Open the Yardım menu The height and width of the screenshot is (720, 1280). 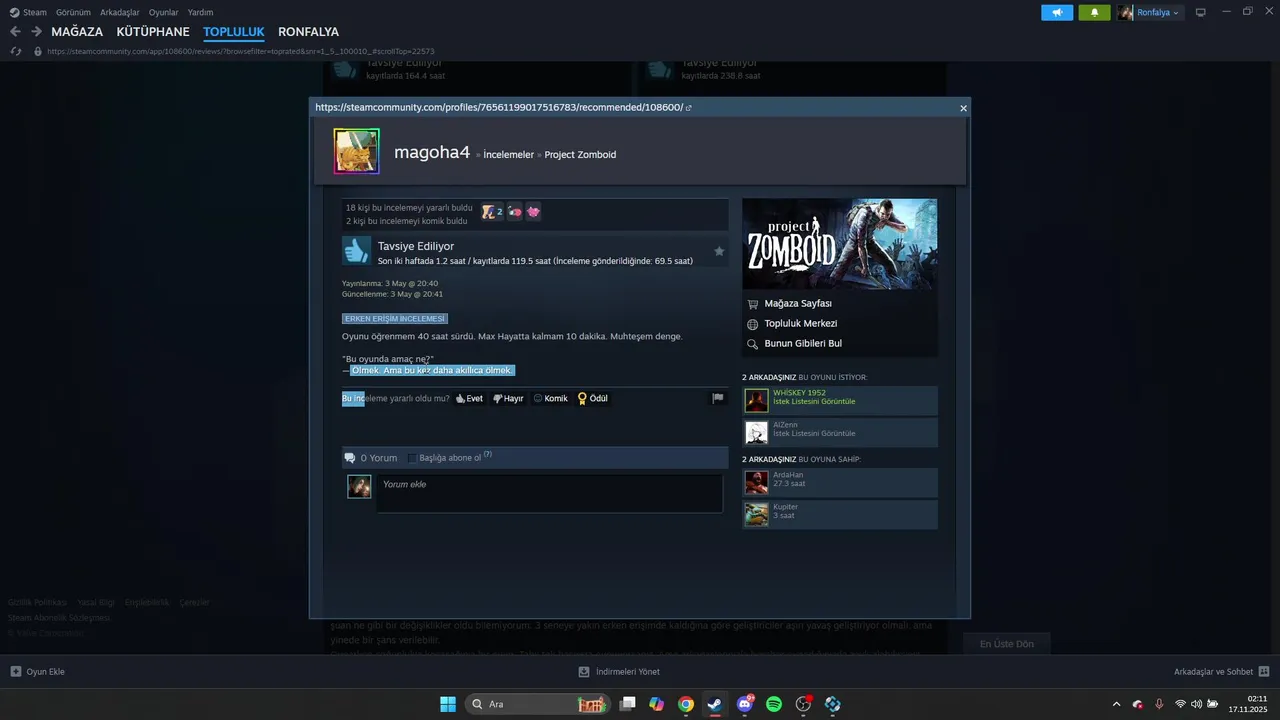coord(201,12)
